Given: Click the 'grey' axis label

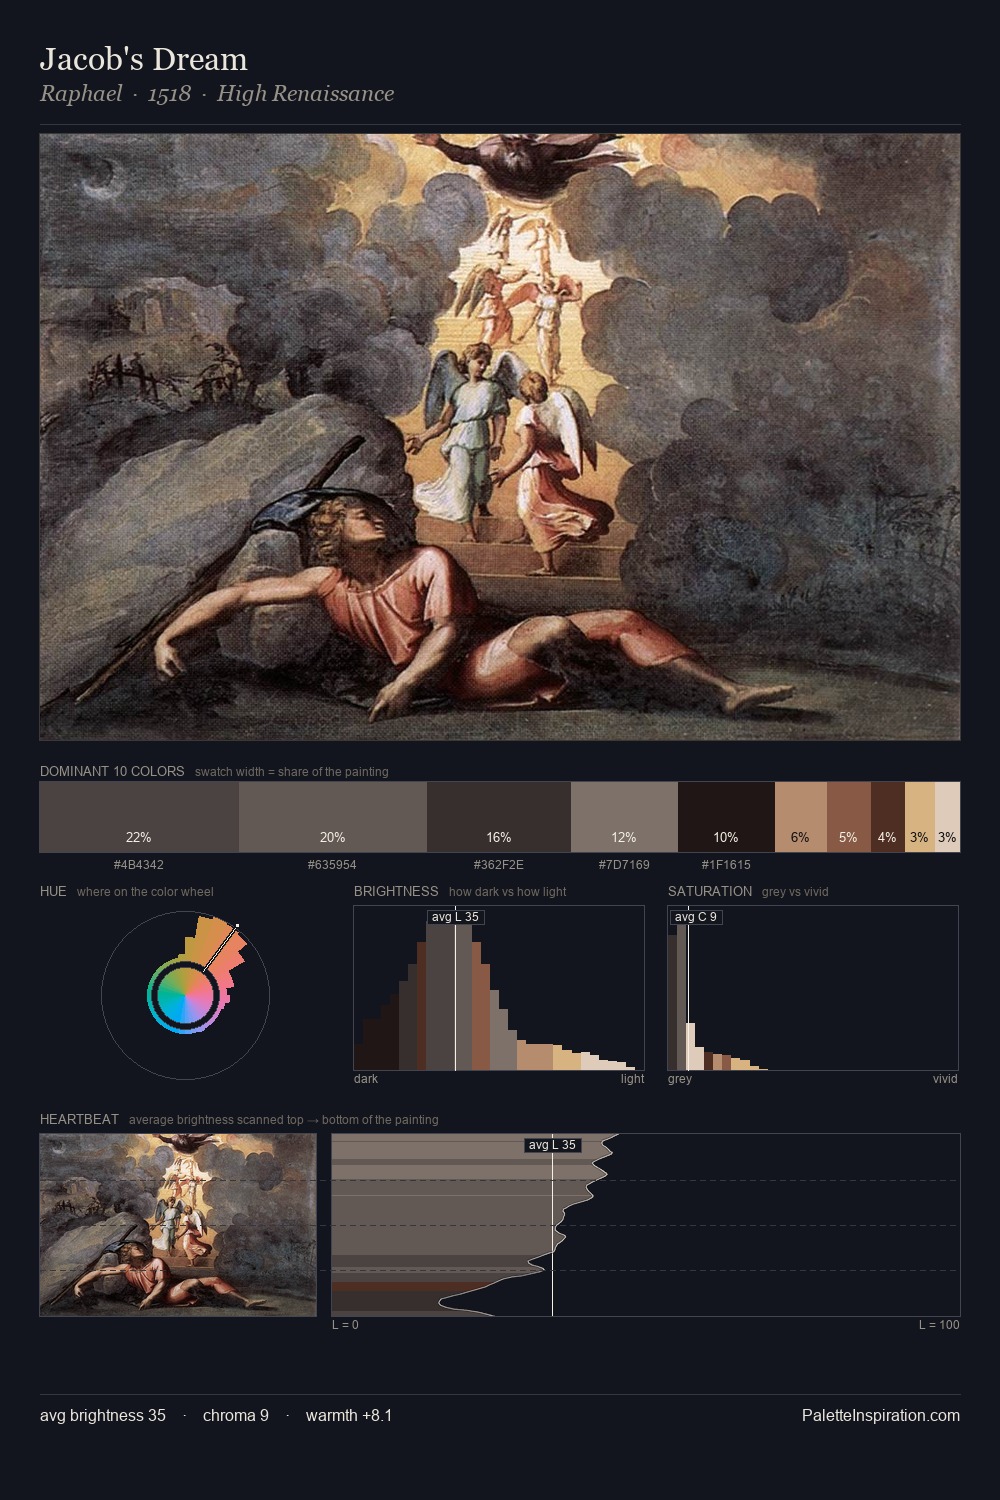Looking at the screenshot, I should tap(680, 1079).
